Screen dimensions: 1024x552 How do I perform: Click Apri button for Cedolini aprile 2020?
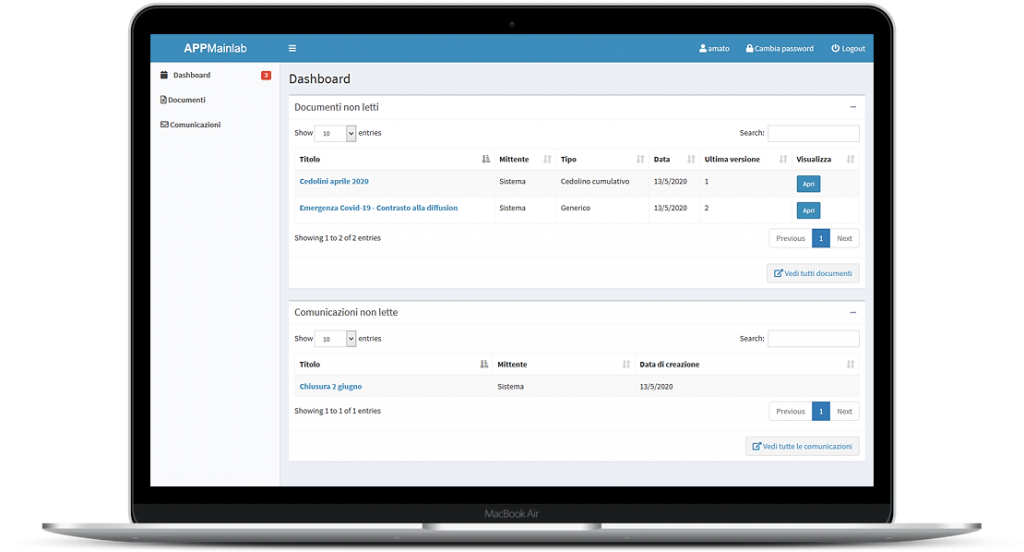(x=808, y=184)
